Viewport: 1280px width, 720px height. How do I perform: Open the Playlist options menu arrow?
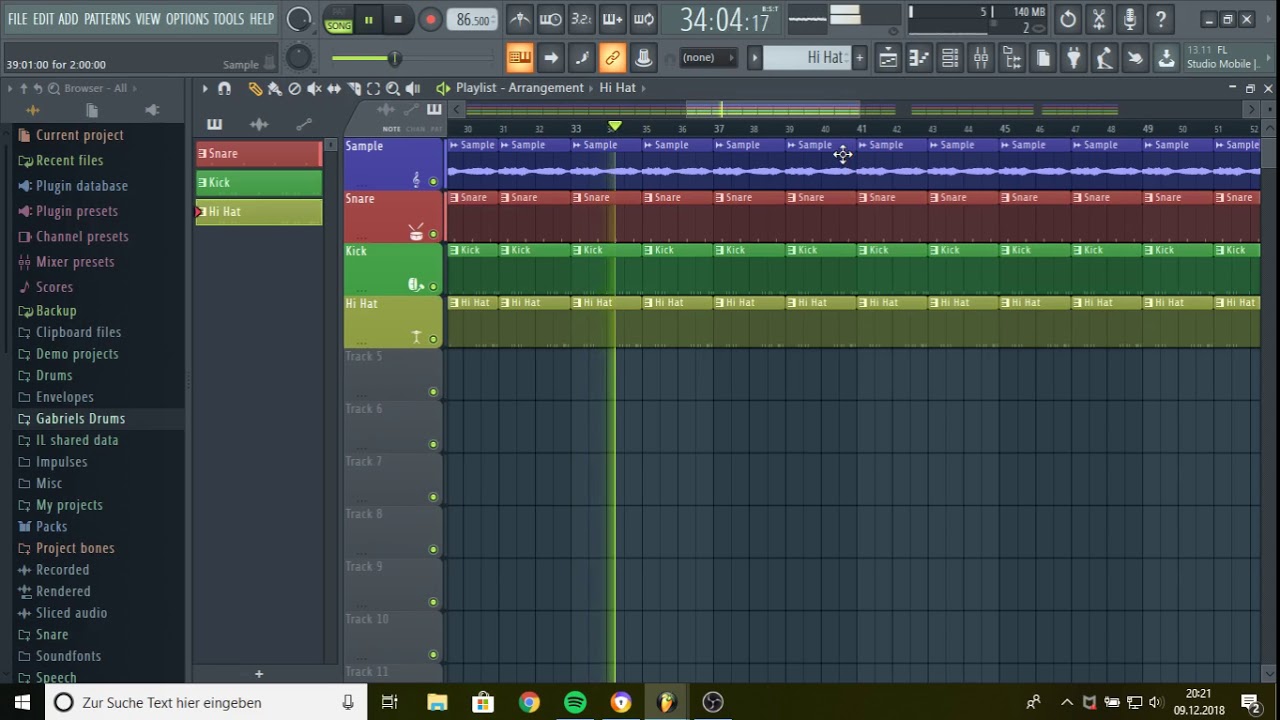tap(205, 89)
